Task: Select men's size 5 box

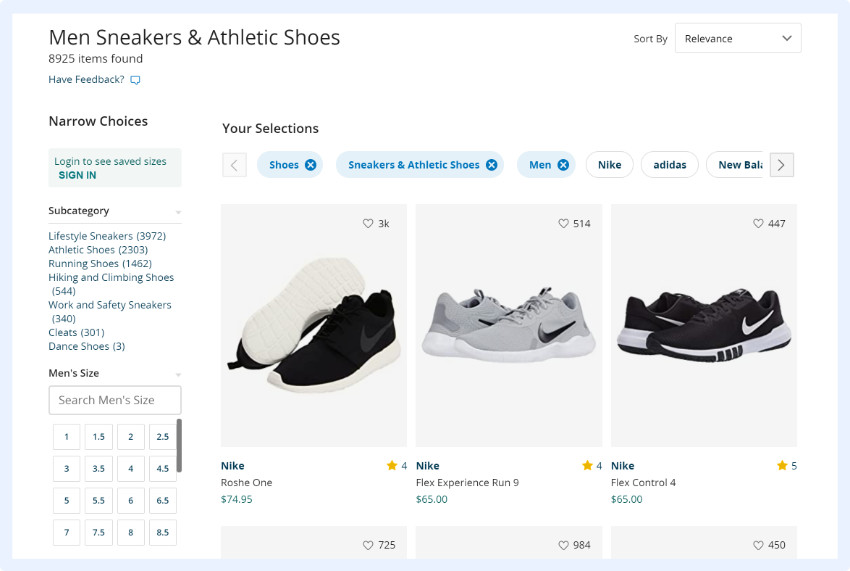Action: (x=66, y=501)
